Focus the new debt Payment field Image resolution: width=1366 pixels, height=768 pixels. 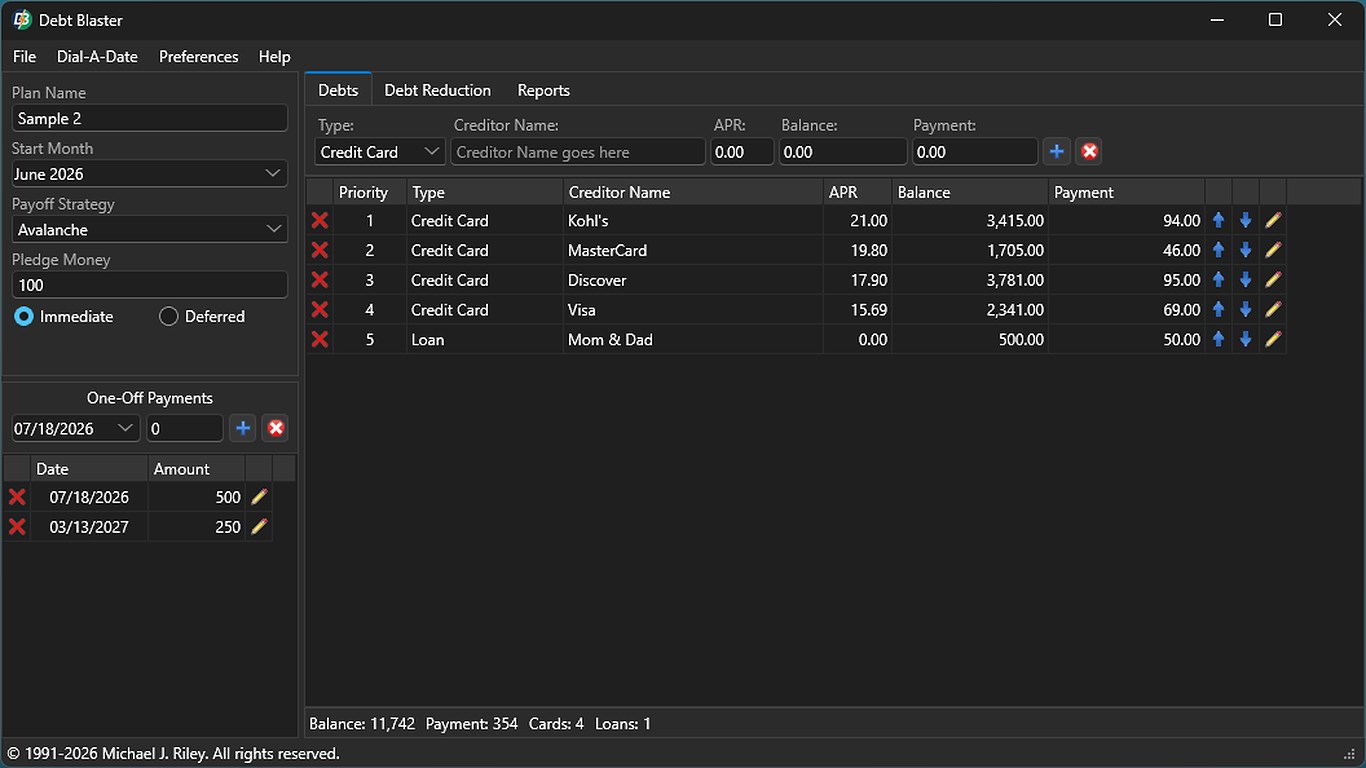975,152
